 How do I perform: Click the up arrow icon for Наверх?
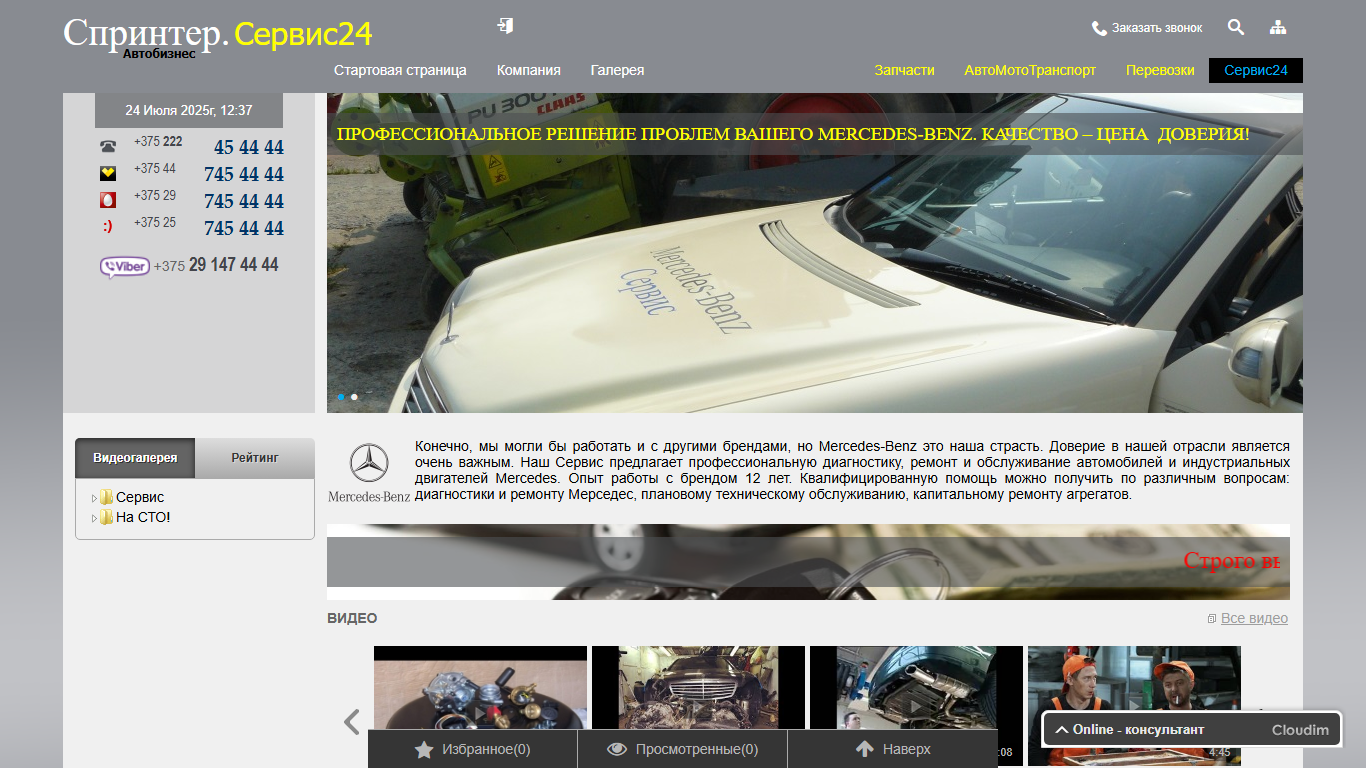[x=865, y=749]
